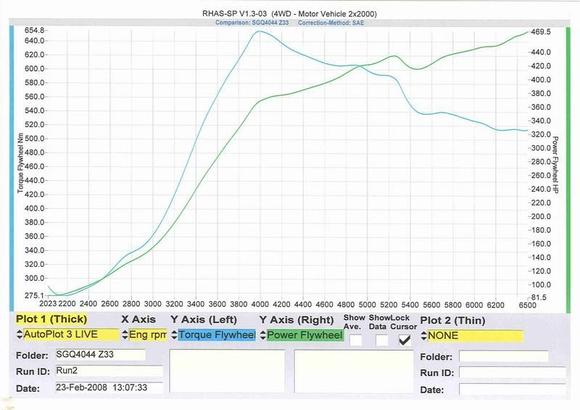The image size is (580, 410).
Task: Click the Plot 1 (Thick) heading
Action: [51, 319]
